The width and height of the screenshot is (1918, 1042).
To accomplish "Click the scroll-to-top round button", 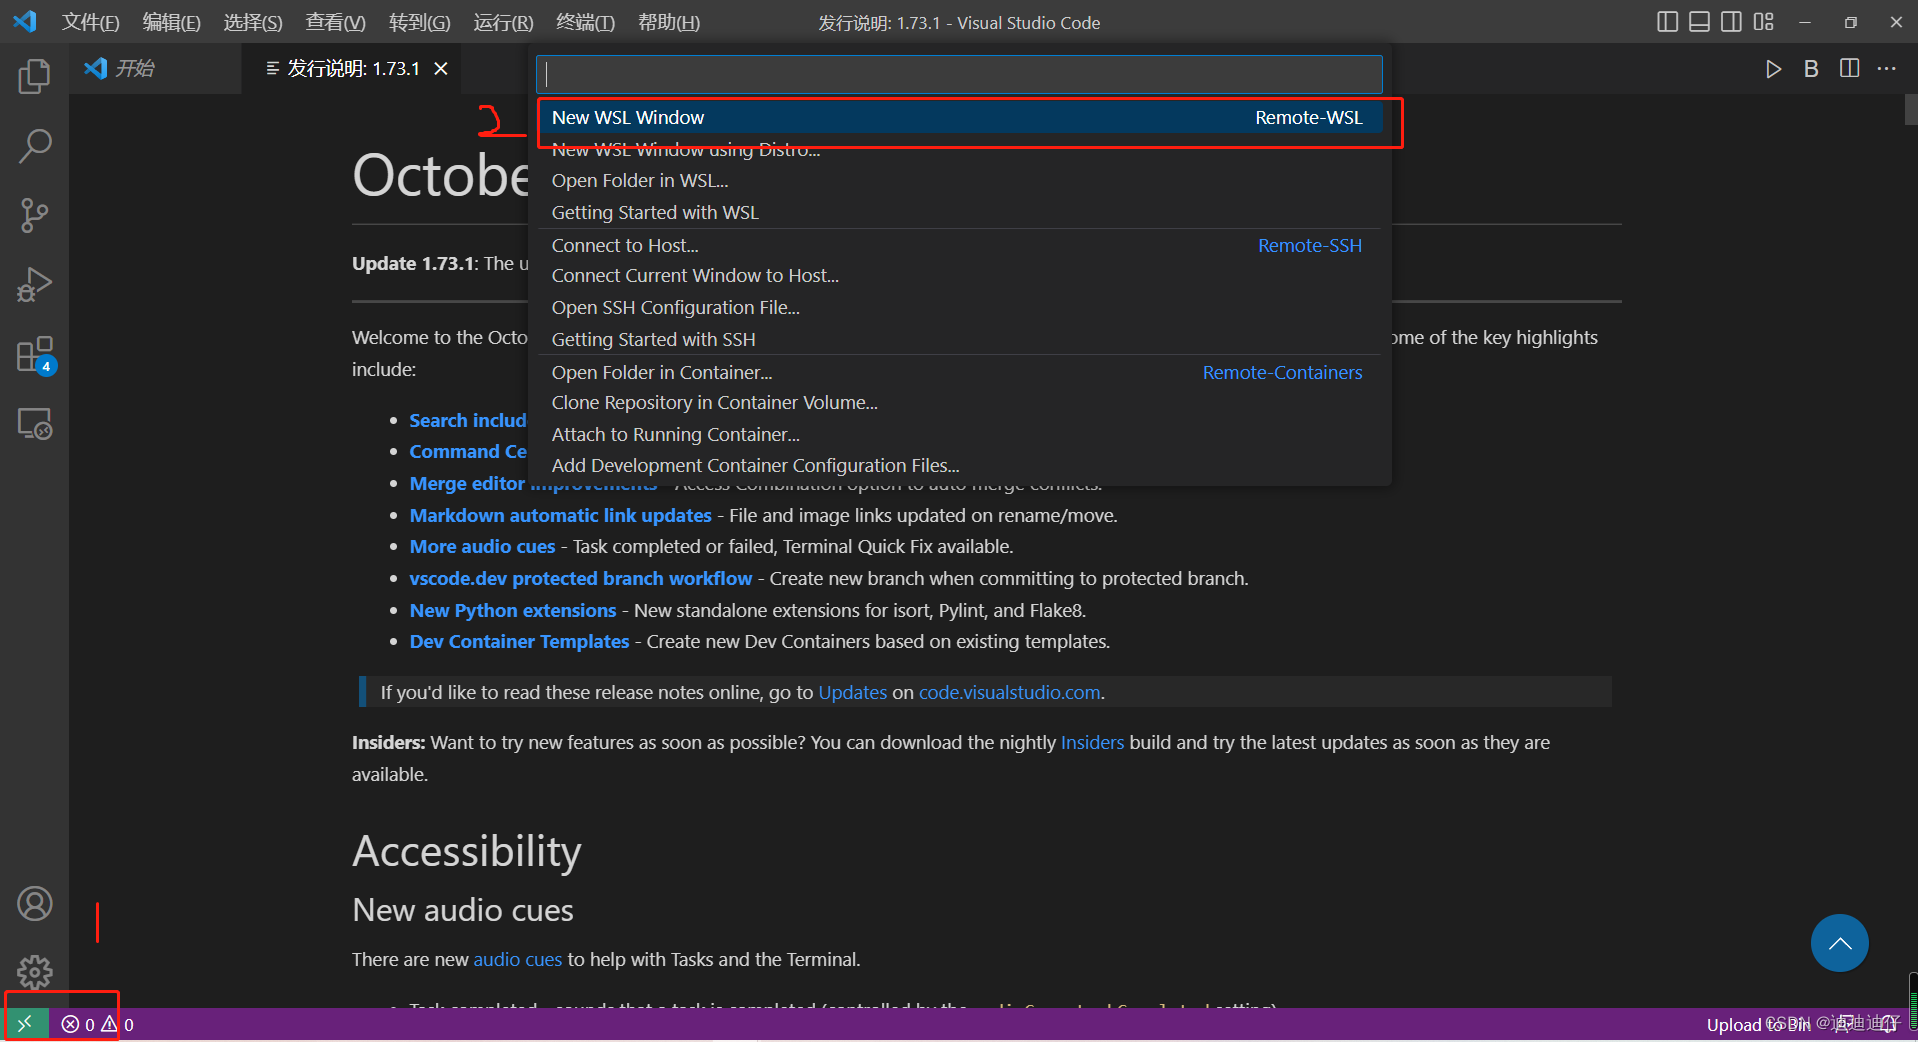I will (1840, 943).
